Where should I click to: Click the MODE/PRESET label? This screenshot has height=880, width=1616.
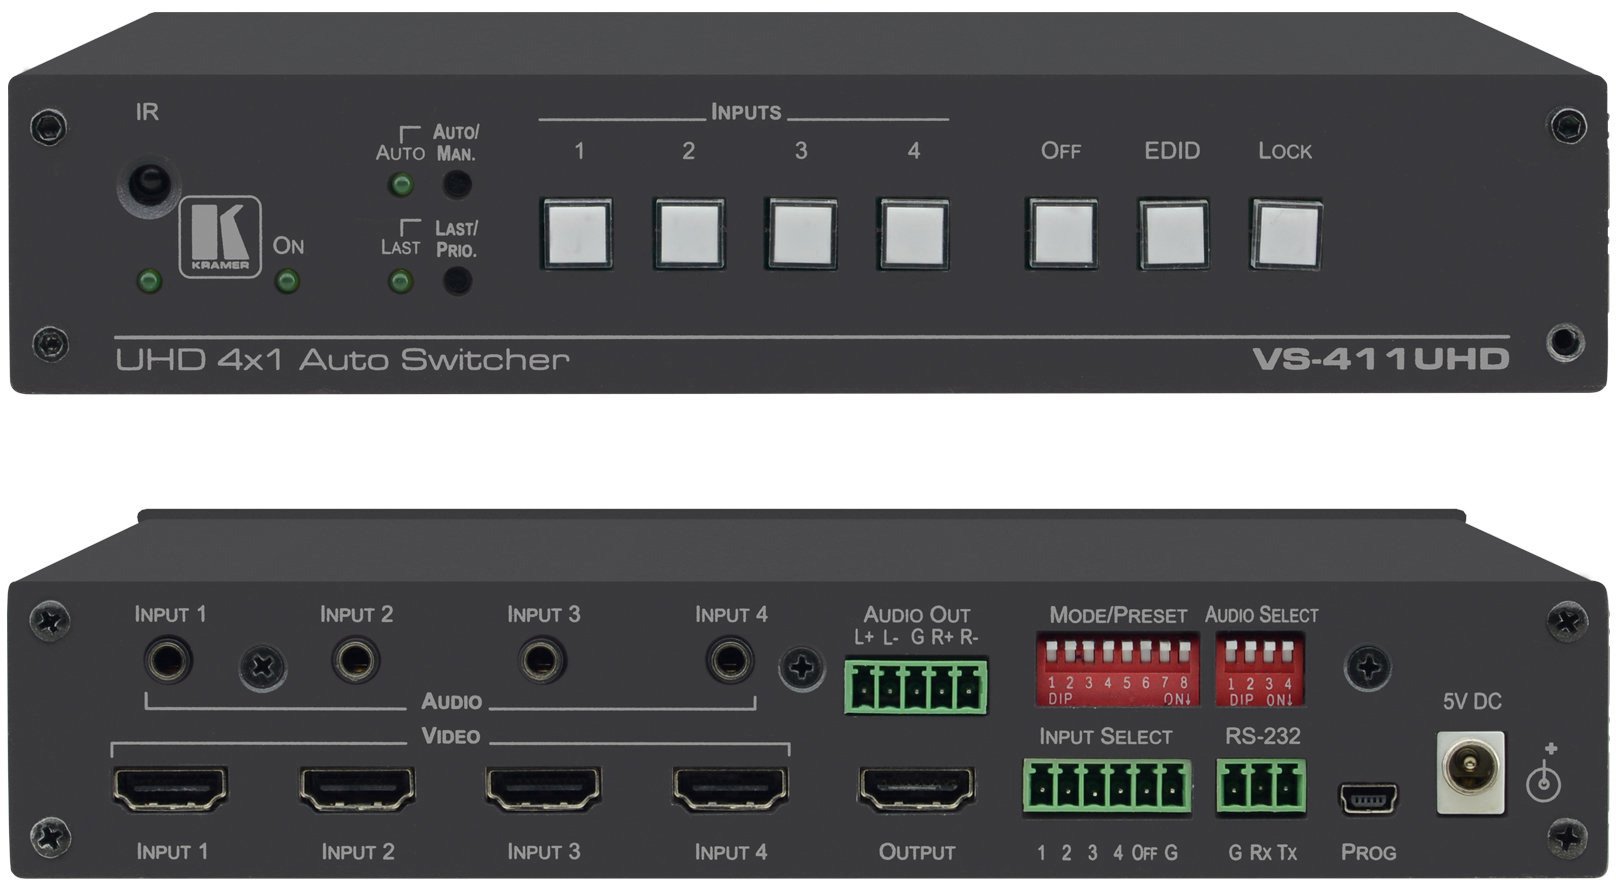click(x=1118, y=615)
